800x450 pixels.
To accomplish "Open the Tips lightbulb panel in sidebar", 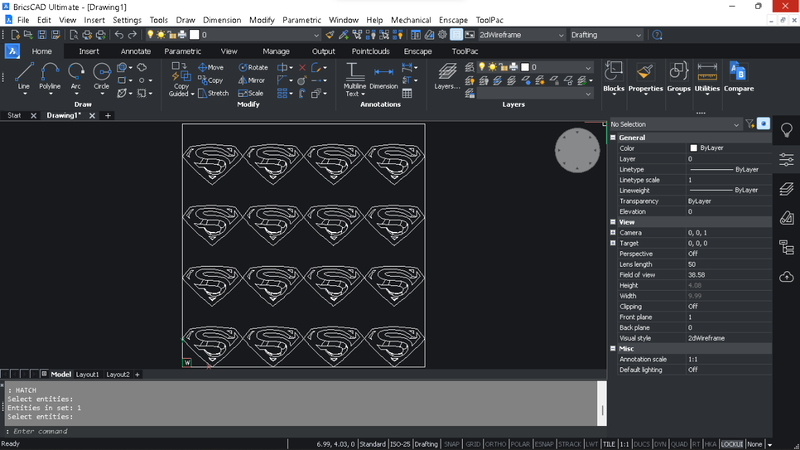I will 787,130.
